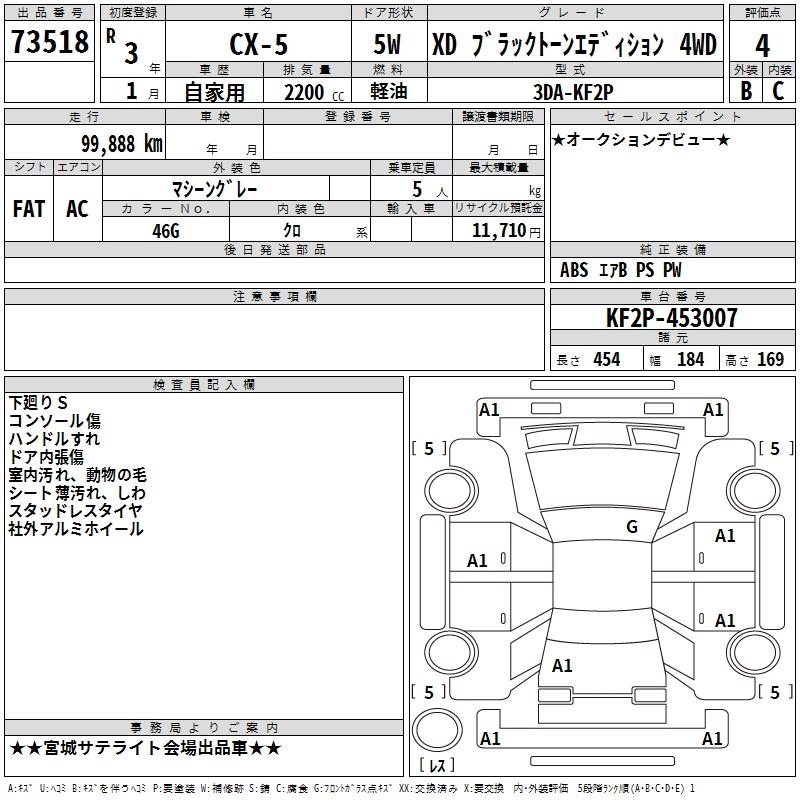This screenshot has height=800, width=800.
Task: Click chassis number KF2P-453007
Action: click(672, 318)
